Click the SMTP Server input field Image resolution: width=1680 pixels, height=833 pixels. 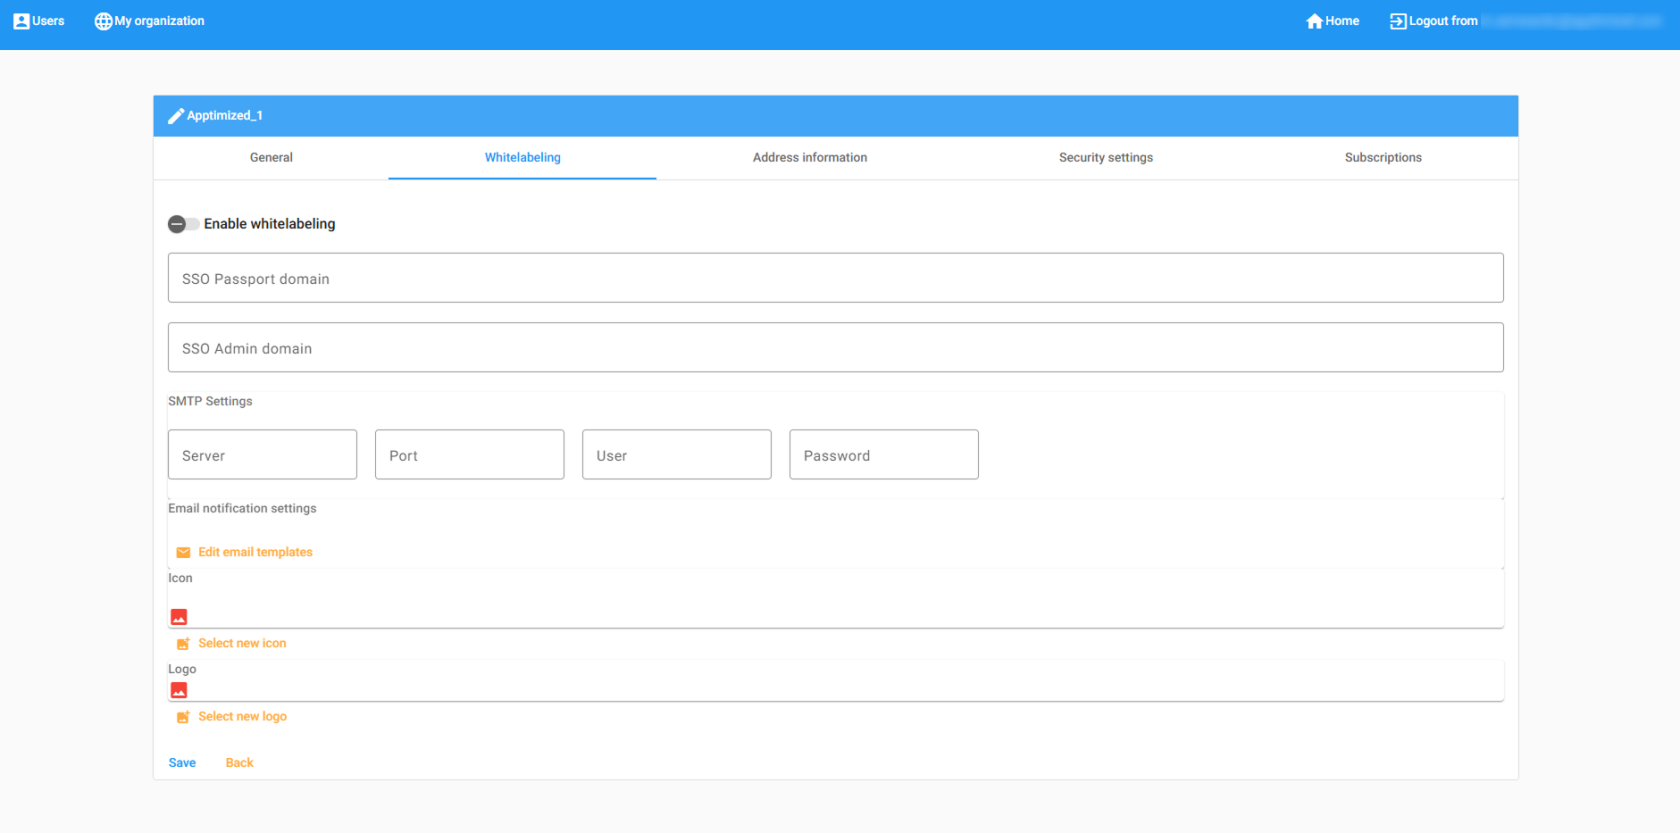click(x=262, y=455)
